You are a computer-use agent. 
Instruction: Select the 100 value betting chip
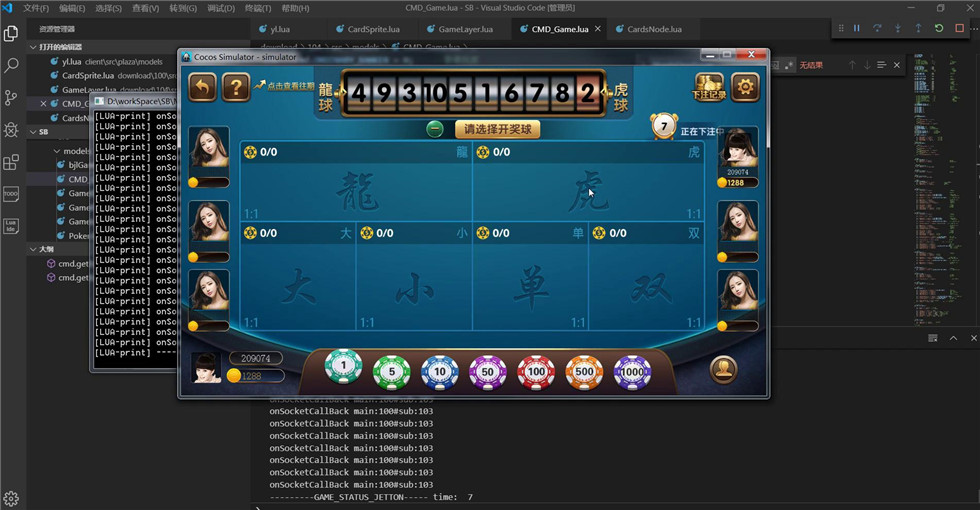(536, 372)
